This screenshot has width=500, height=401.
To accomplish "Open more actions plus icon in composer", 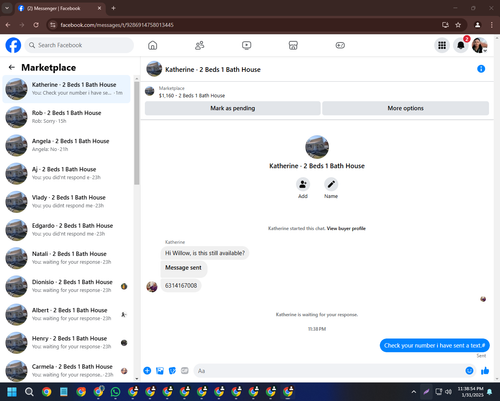I will point(147,371).
